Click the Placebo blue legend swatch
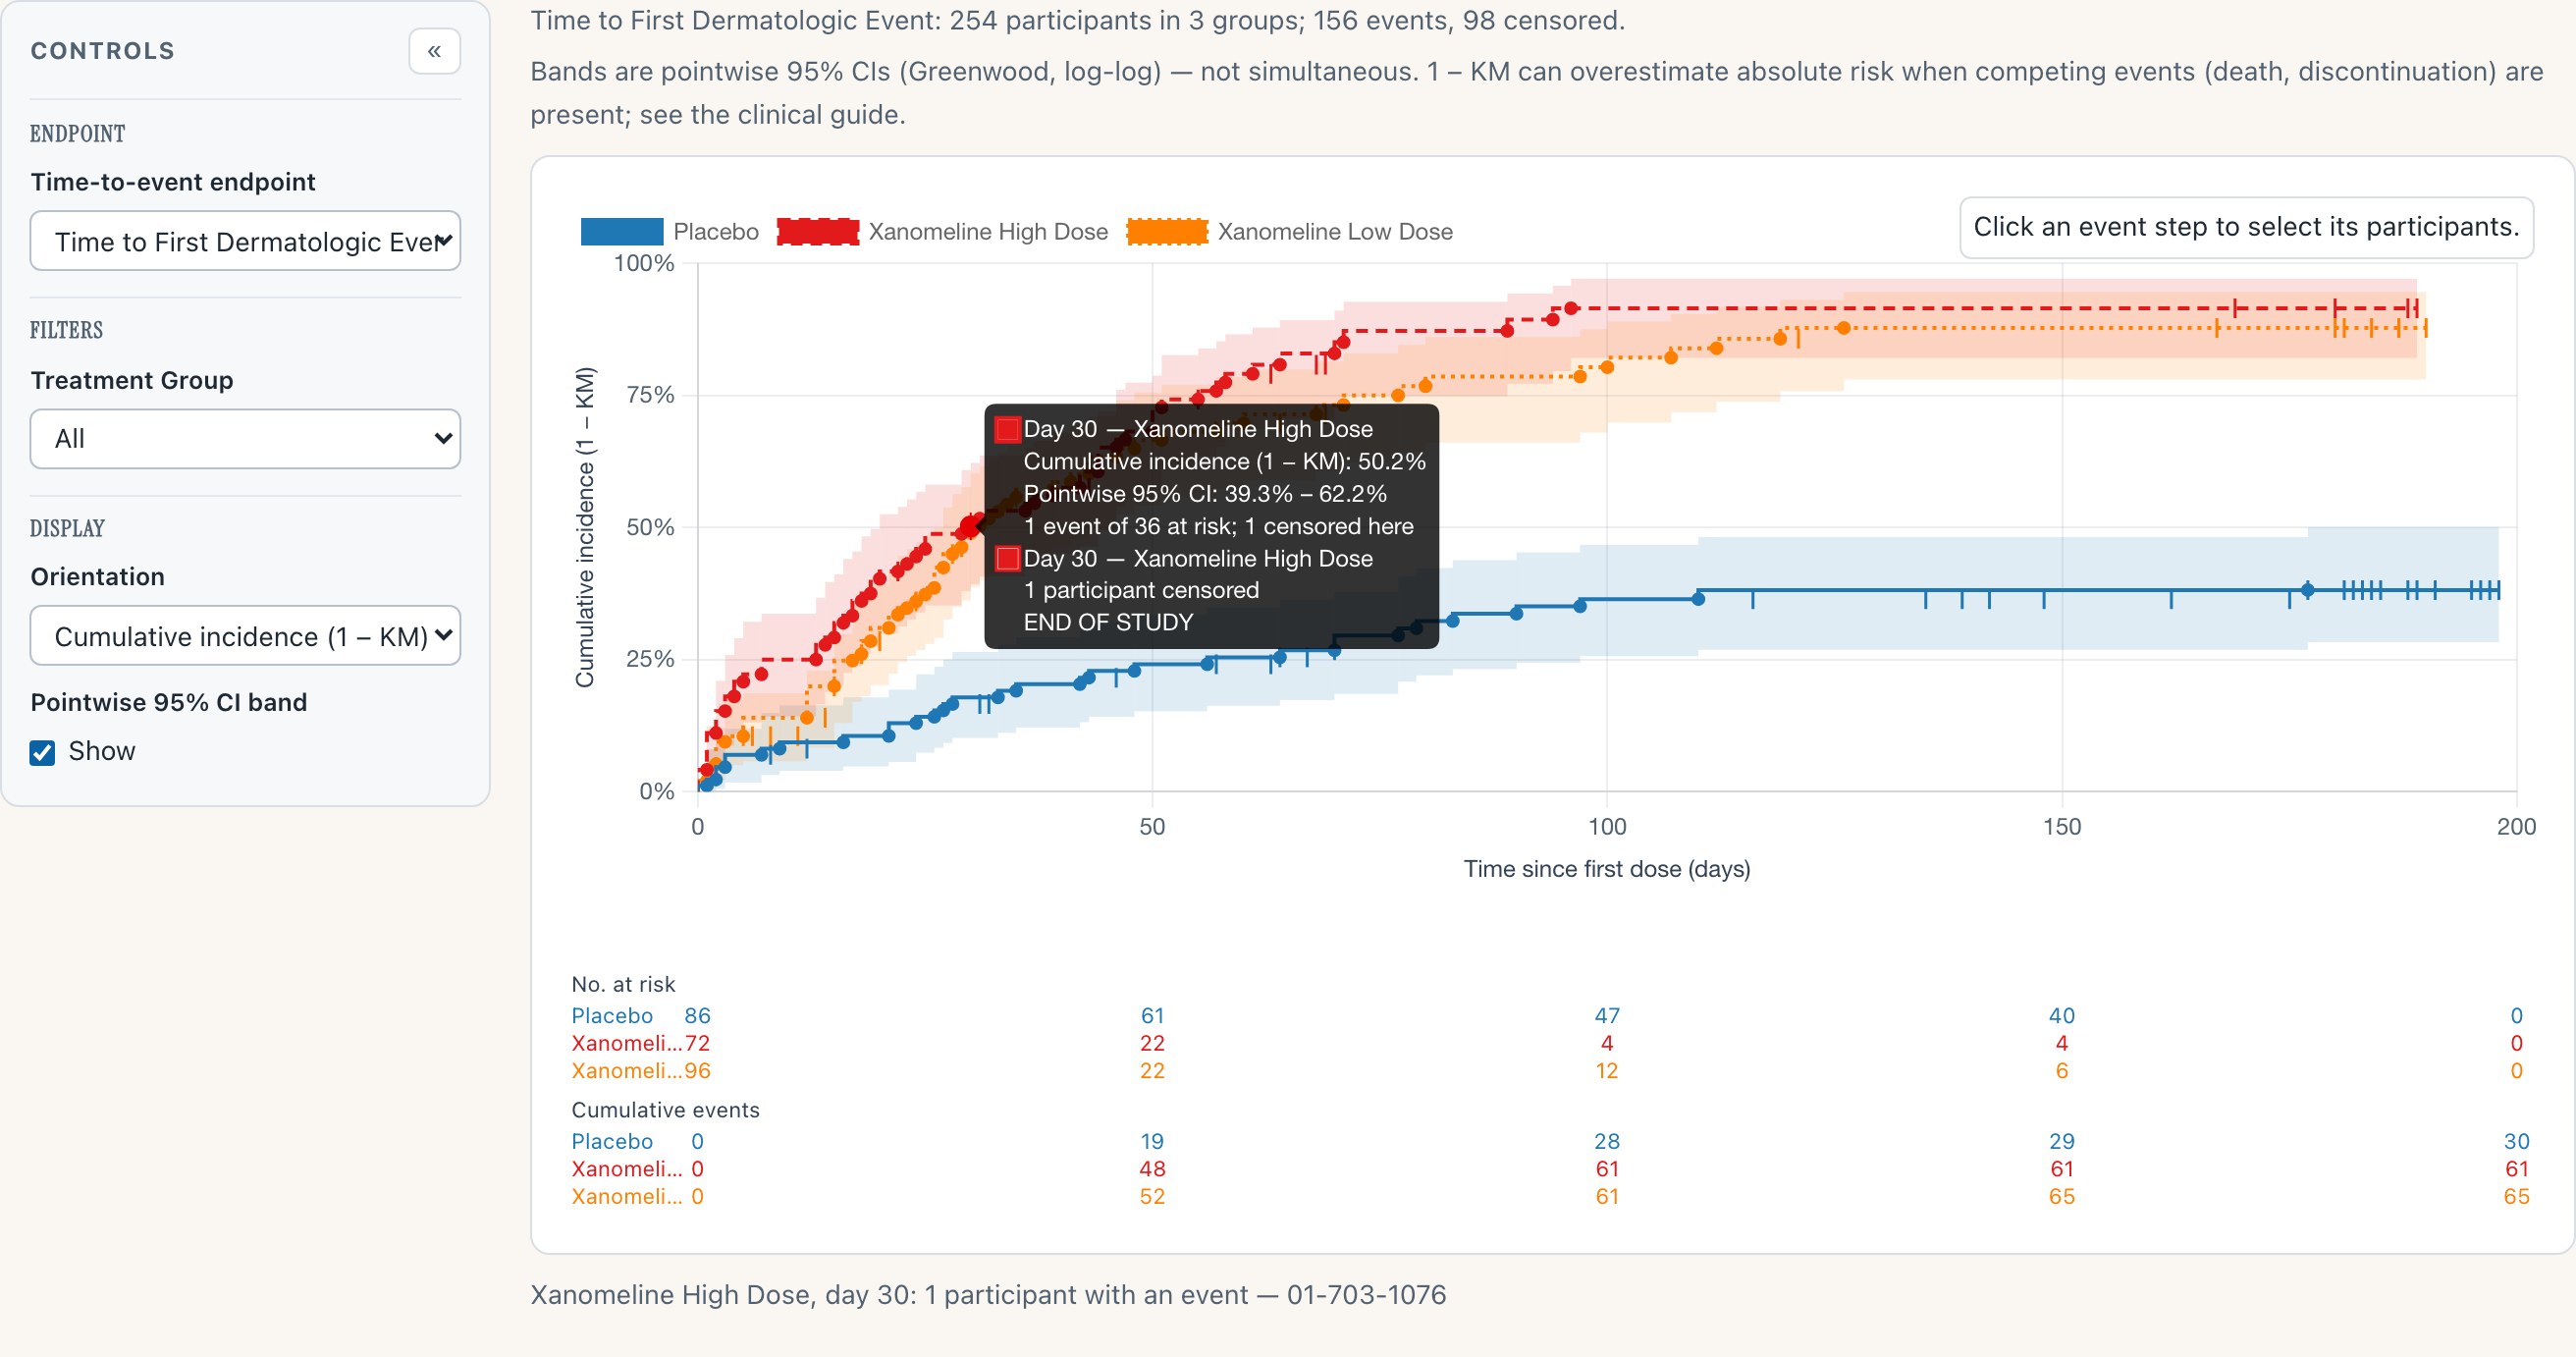Screen dimensions: 2576x1357 [621, 232]
